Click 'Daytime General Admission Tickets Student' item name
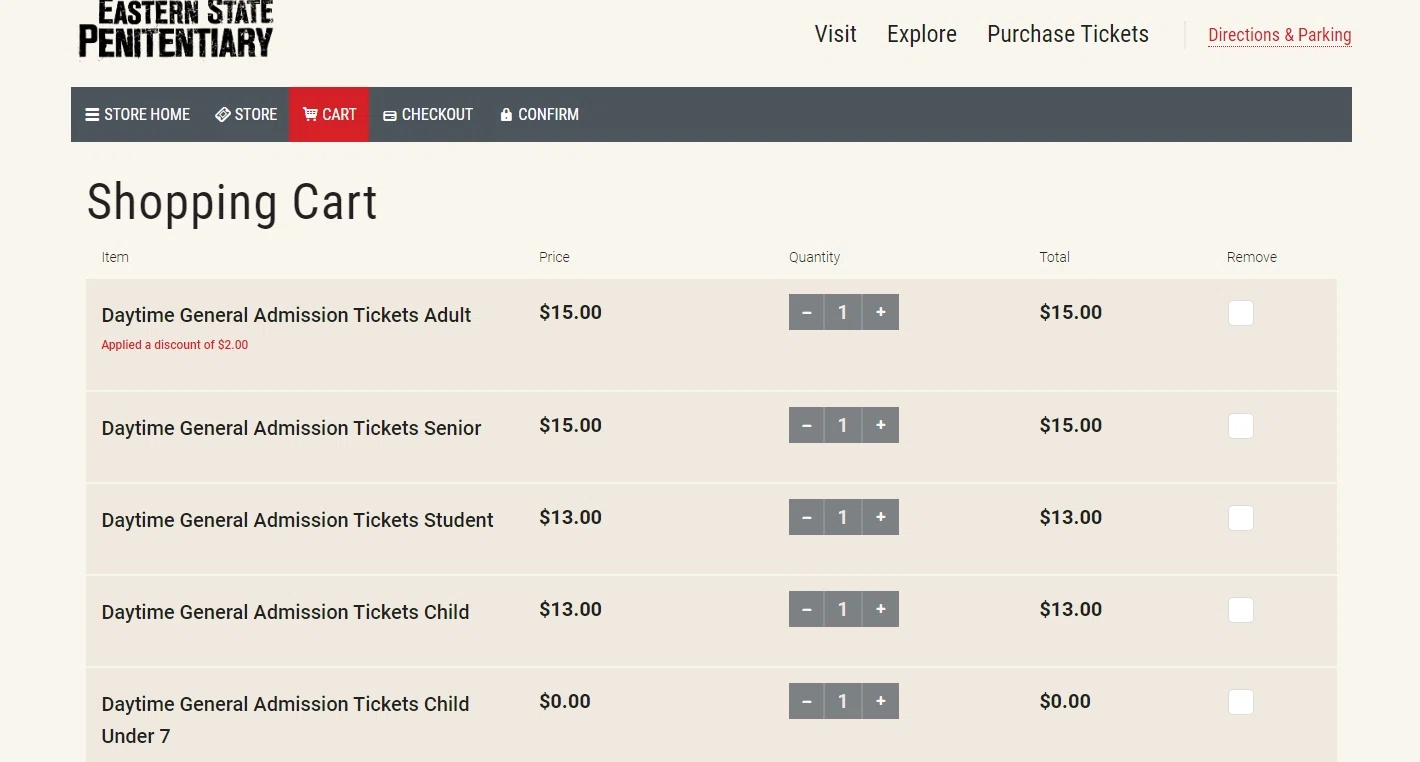The height and width of the screenshot is (762, 1420). [297, 520]
